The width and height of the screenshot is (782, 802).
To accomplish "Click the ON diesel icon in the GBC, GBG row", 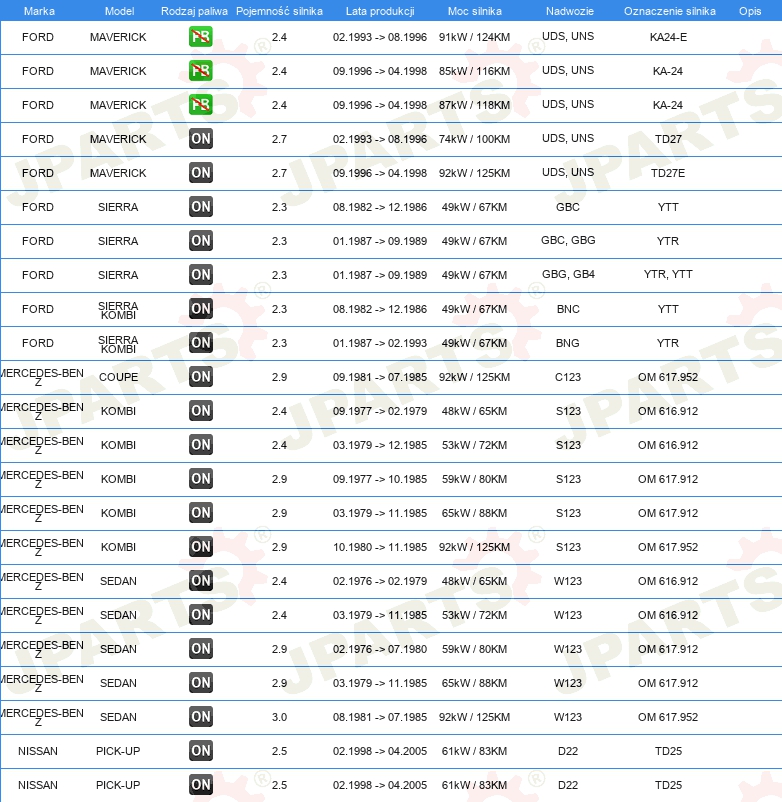I will (200, 241).
